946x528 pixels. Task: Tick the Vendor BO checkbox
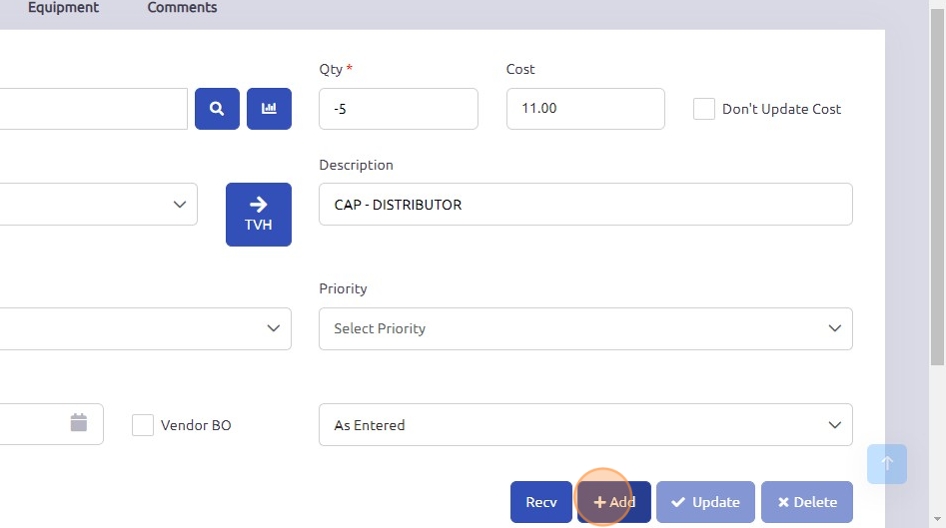click(x=143, y=425)
